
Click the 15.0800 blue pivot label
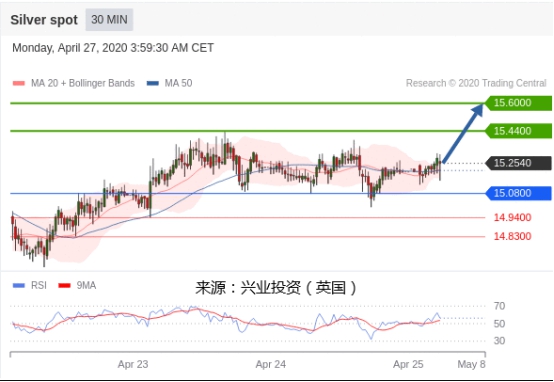(518, 193)
